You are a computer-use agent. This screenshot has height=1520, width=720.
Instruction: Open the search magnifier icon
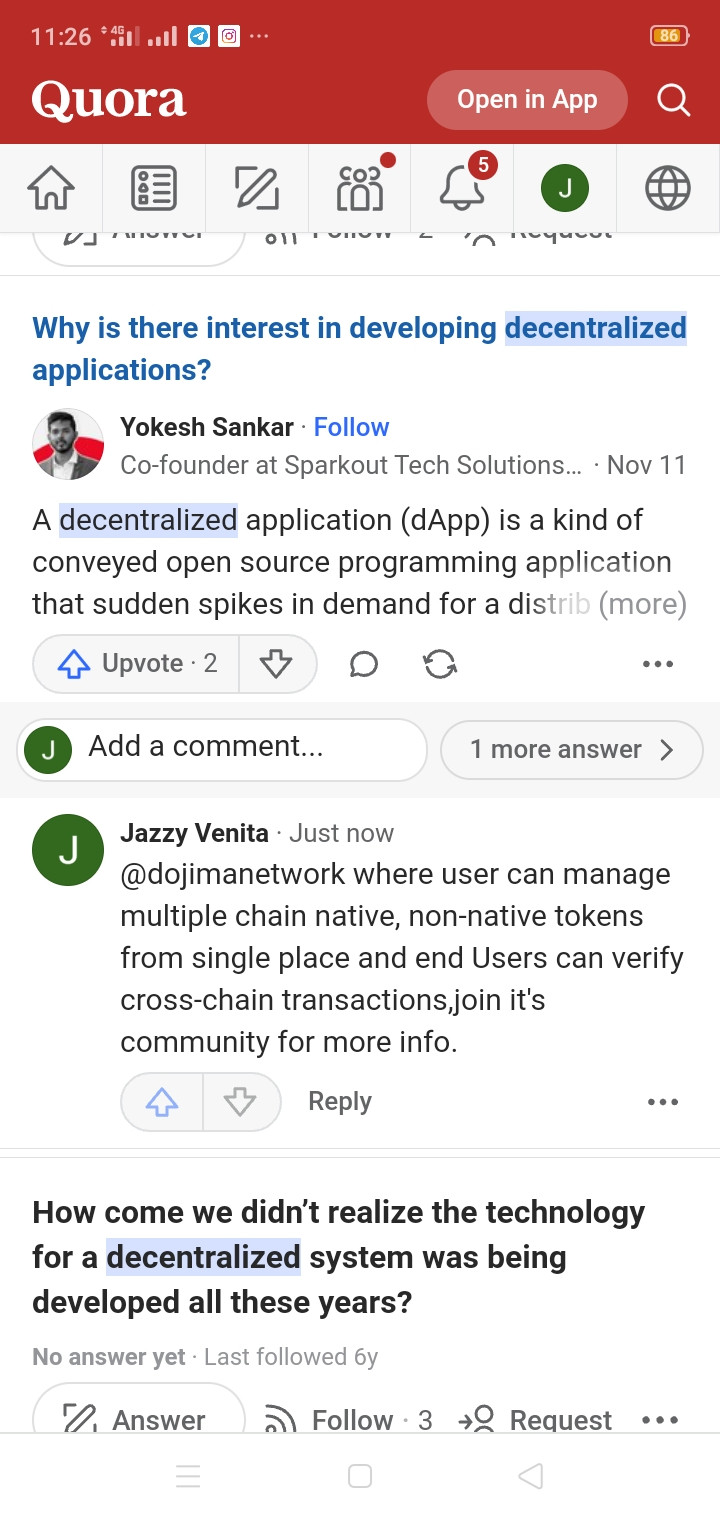673,100
